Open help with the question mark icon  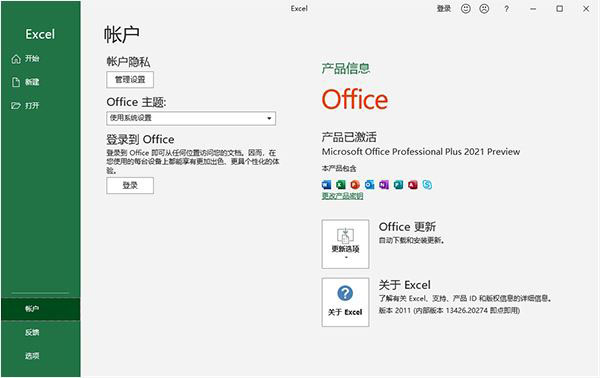pyautogui.click(x=506, y=9)
